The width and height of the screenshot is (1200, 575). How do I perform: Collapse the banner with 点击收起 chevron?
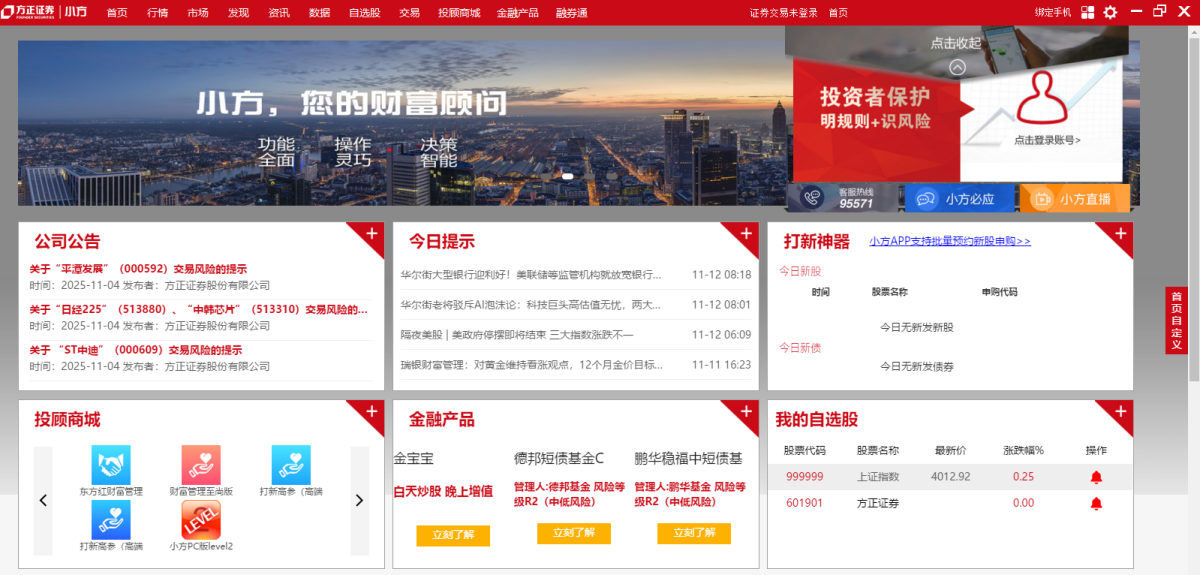pyautogui.click(x=957, y=67)
